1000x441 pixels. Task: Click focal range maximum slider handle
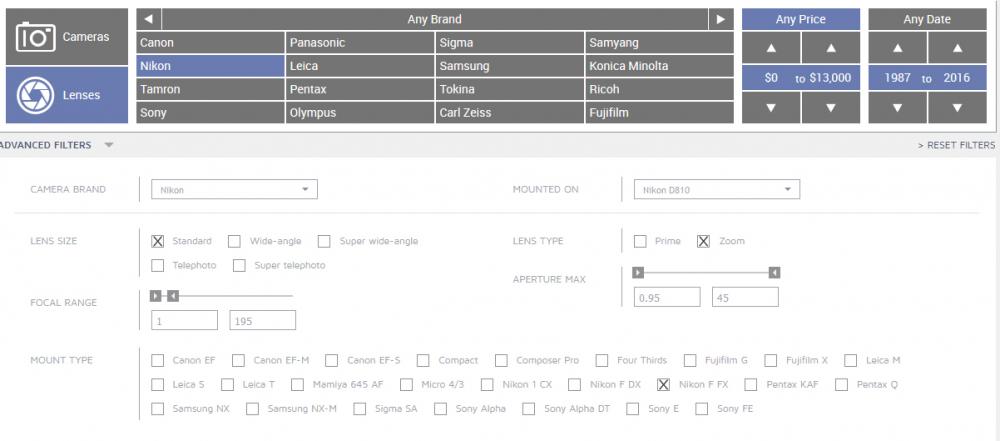pyautogui.click(x=173, y=296)
